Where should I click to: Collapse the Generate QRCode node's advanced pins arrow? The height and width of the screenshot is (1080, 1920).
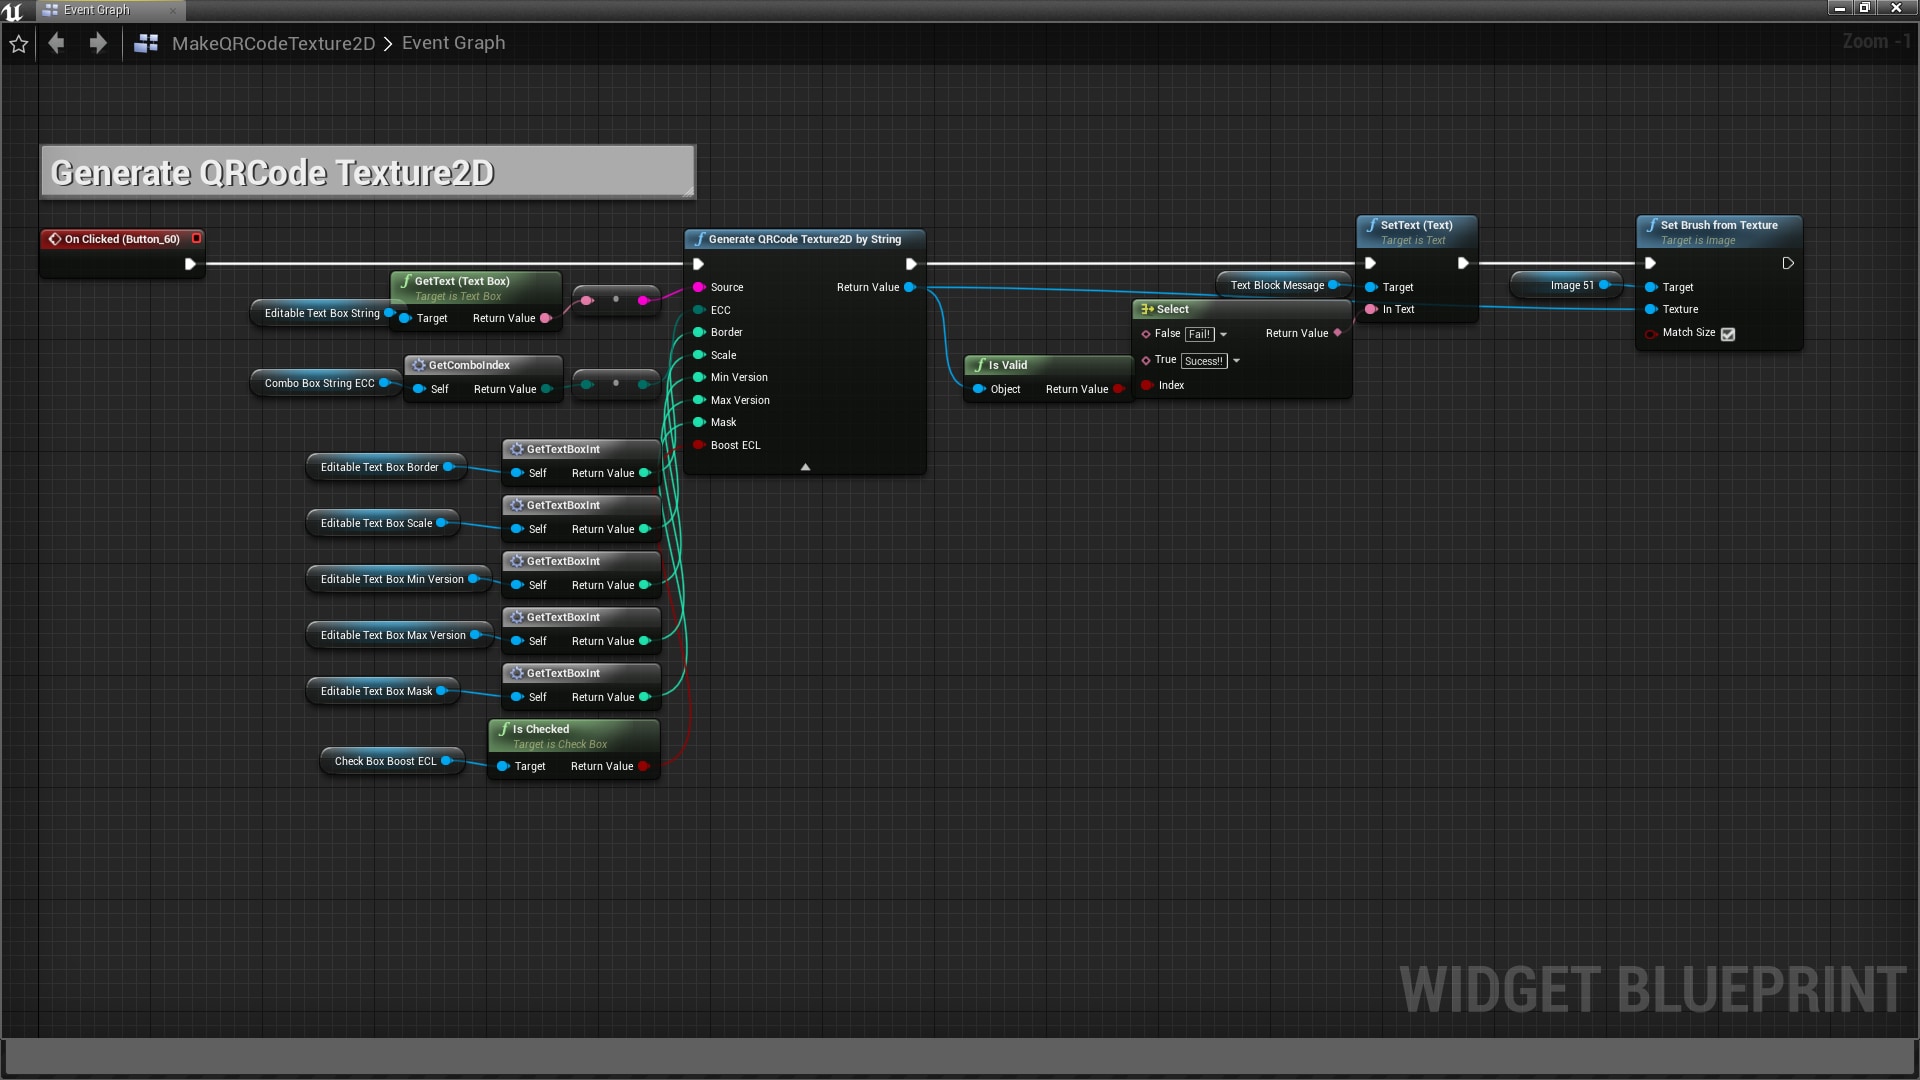(x=805, y=467)
